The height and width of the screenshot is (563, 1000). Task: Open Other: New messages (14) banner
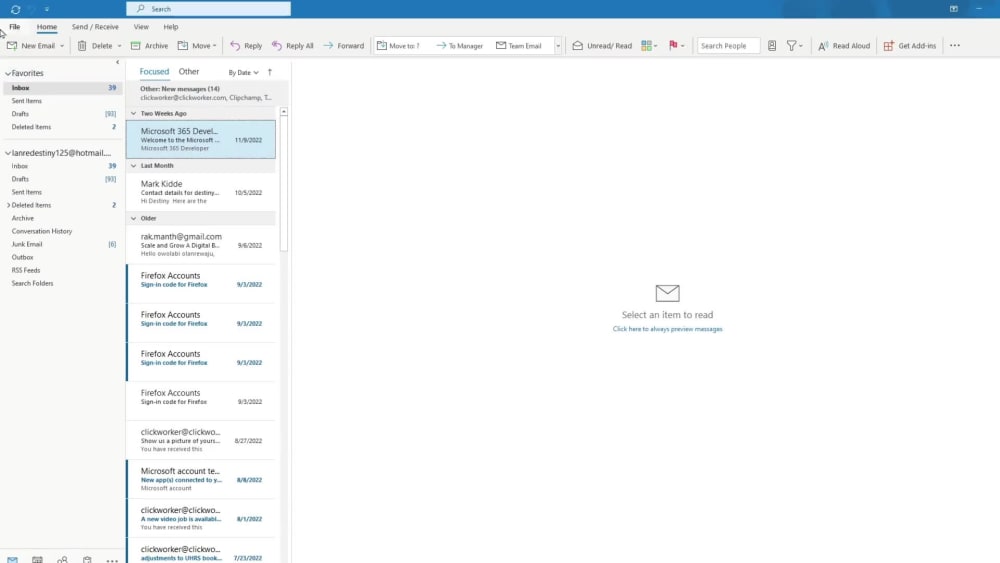tap(207, 93)
